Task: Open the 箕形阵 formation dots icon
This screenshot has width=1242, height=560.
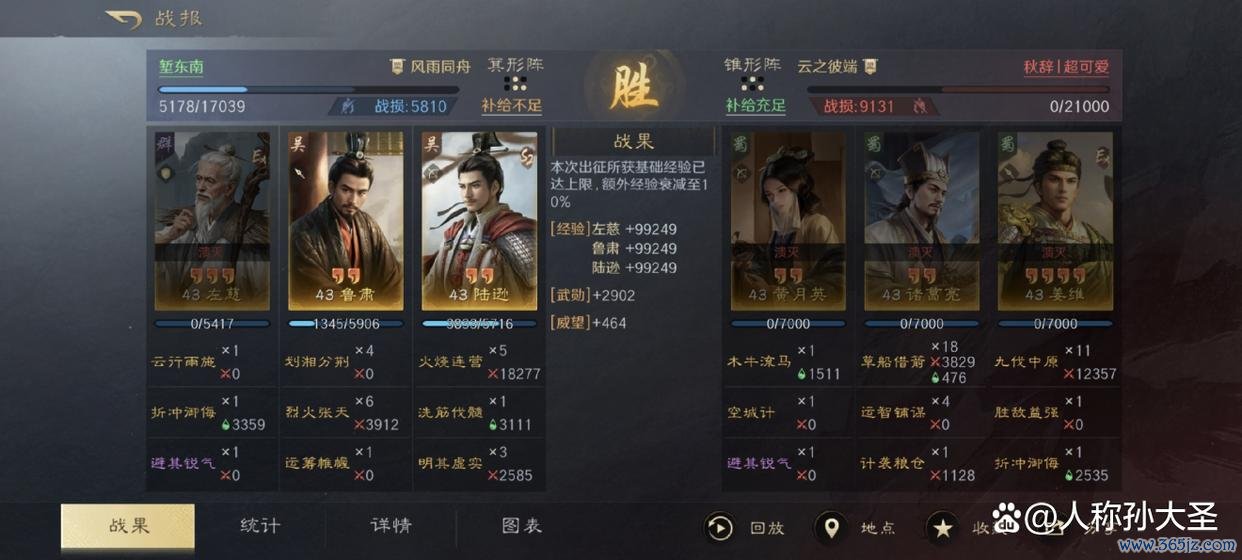Action: point(515,84)
